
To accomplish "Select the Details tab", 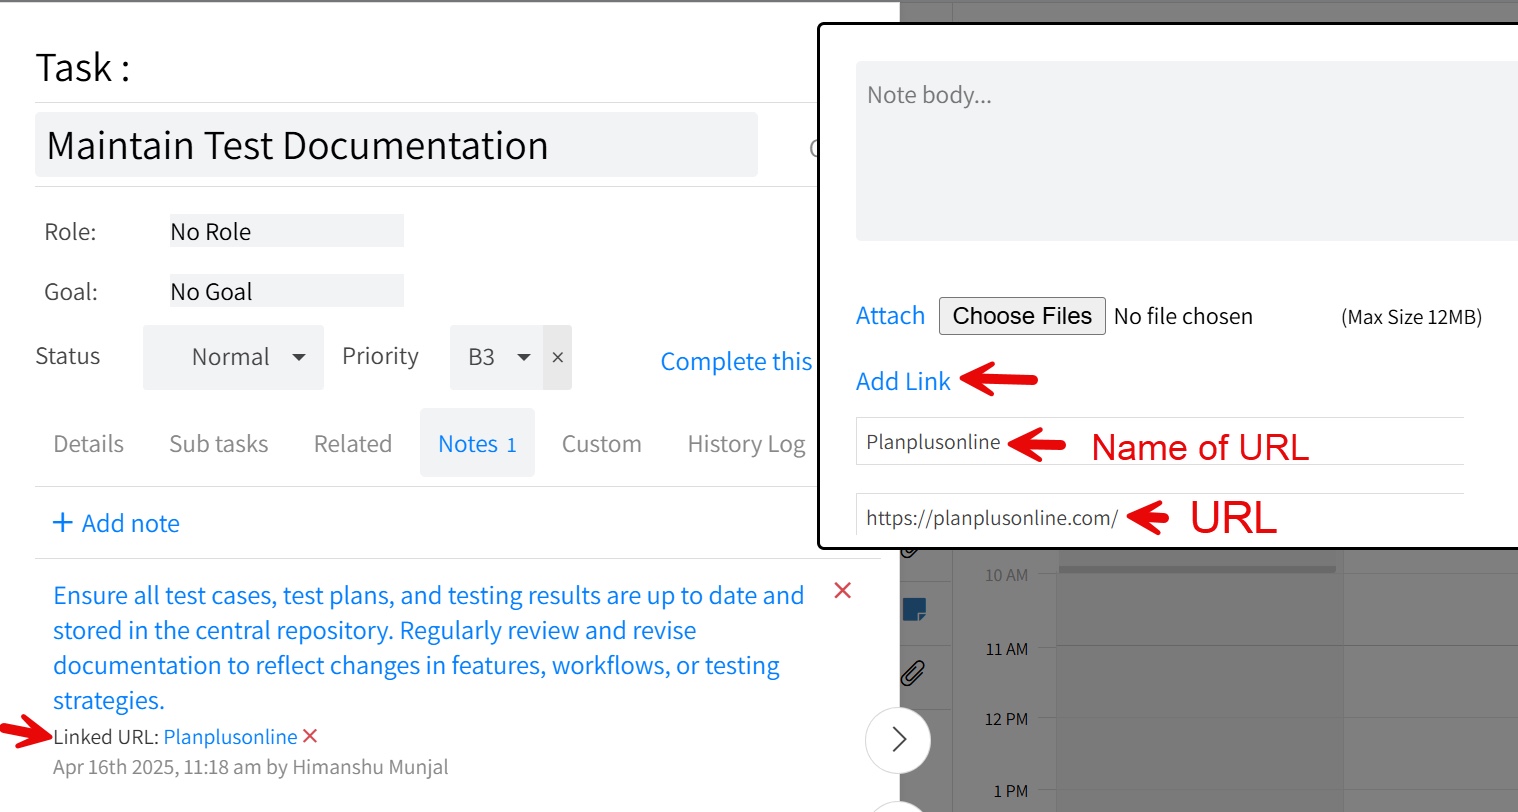I will (x=89, y=444).
